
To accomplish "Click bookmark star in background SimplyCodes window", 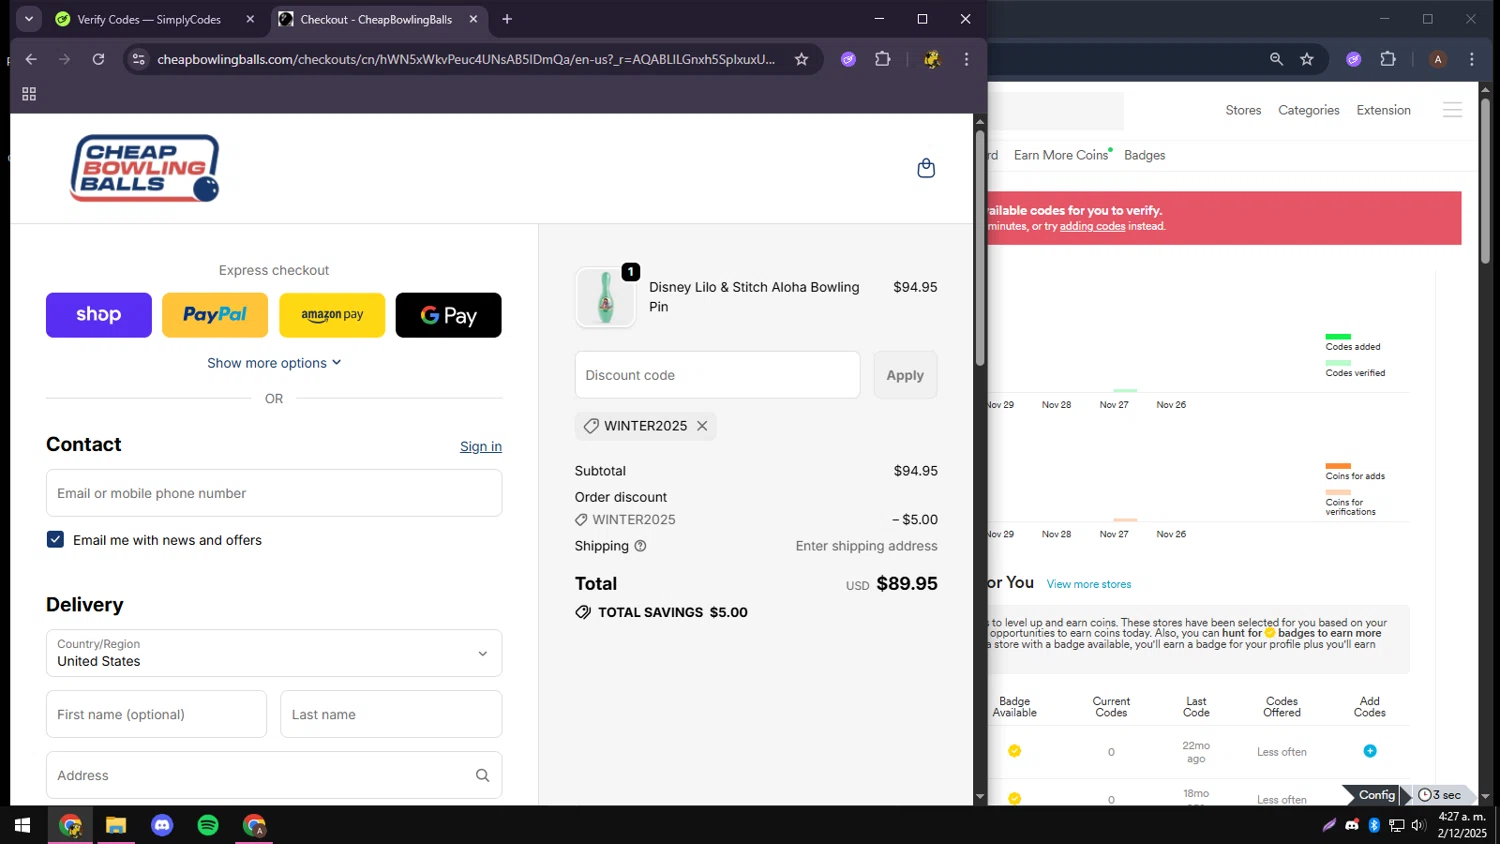I will 1307,59.
